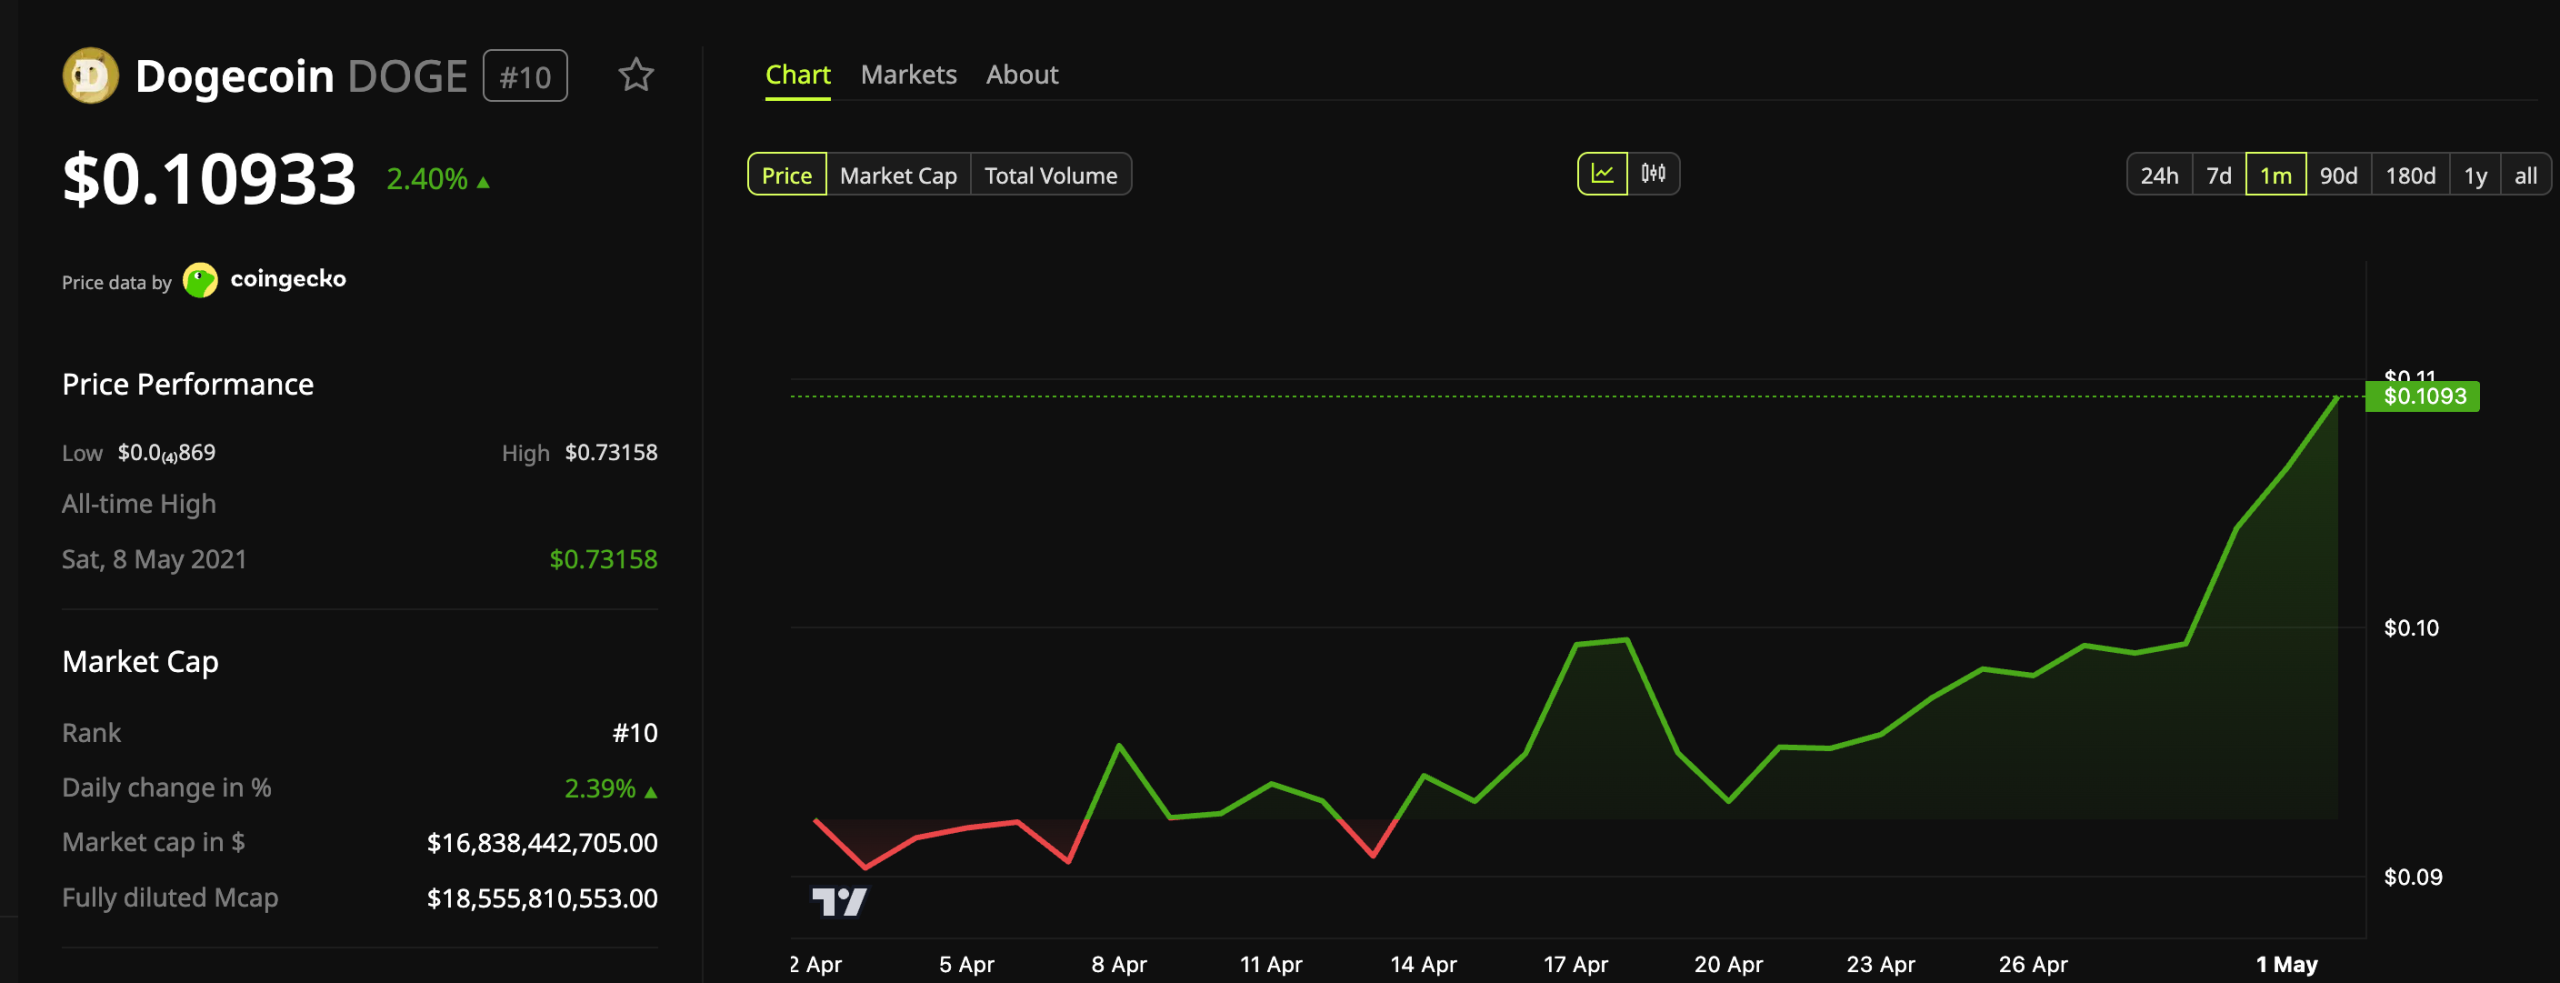This screenshot has width=2560, height=983.
Task: Click the 2.40% price change value
Action: (x=427, y=179)
